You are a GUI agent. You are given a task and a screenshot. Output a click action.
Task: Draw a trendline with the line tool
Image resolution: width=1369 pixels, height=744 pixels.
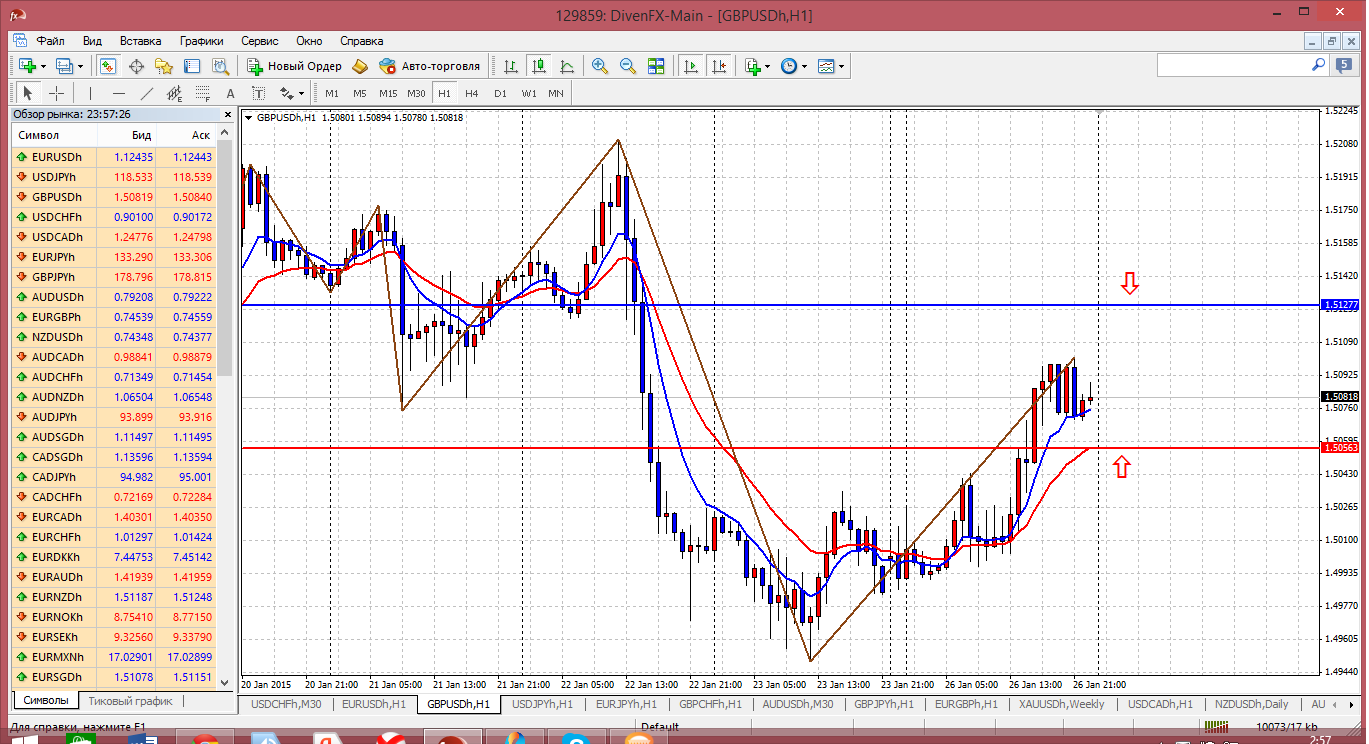click(147, 93)
